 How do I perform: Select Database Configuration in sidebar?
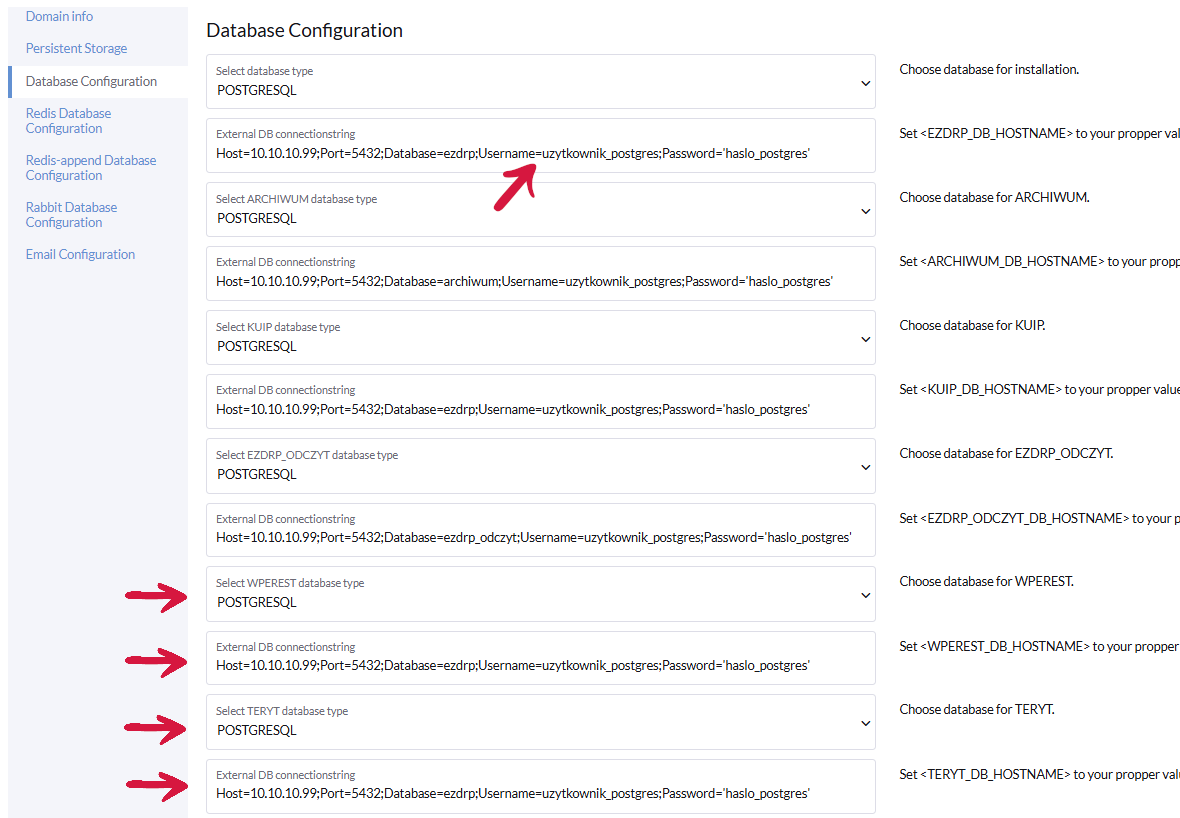coord(91,81)
